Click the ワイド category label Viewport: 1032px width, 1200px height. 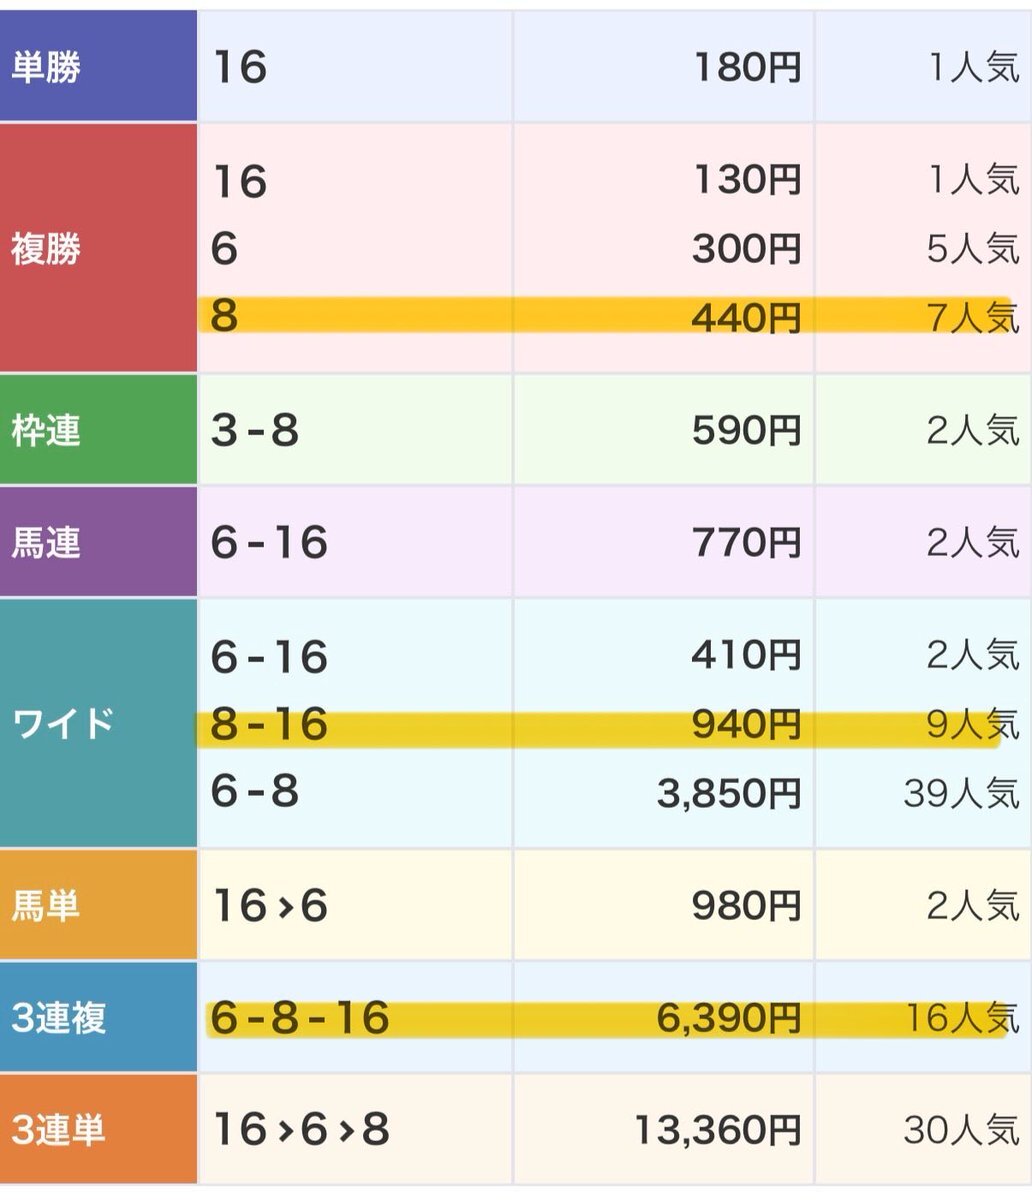point(62,723)
